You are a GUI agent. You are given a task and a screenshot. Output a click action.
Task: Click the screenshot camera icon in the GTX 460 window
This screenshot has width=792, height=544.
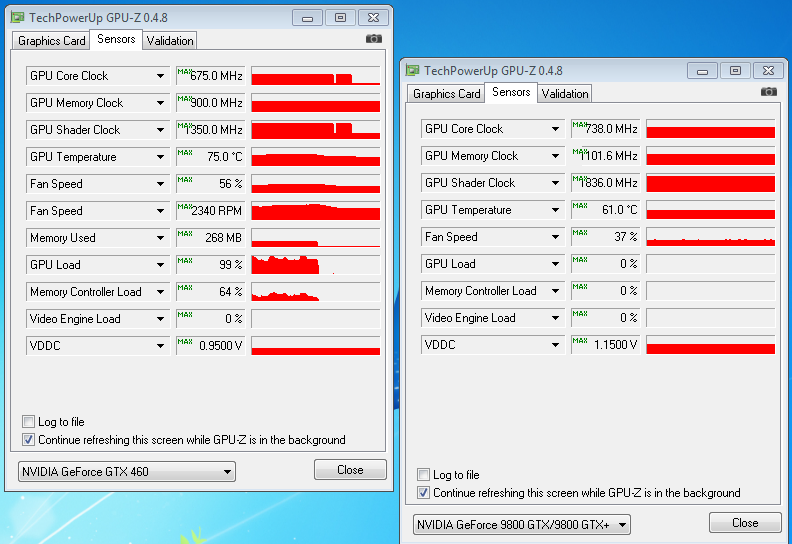pos(374,39)
